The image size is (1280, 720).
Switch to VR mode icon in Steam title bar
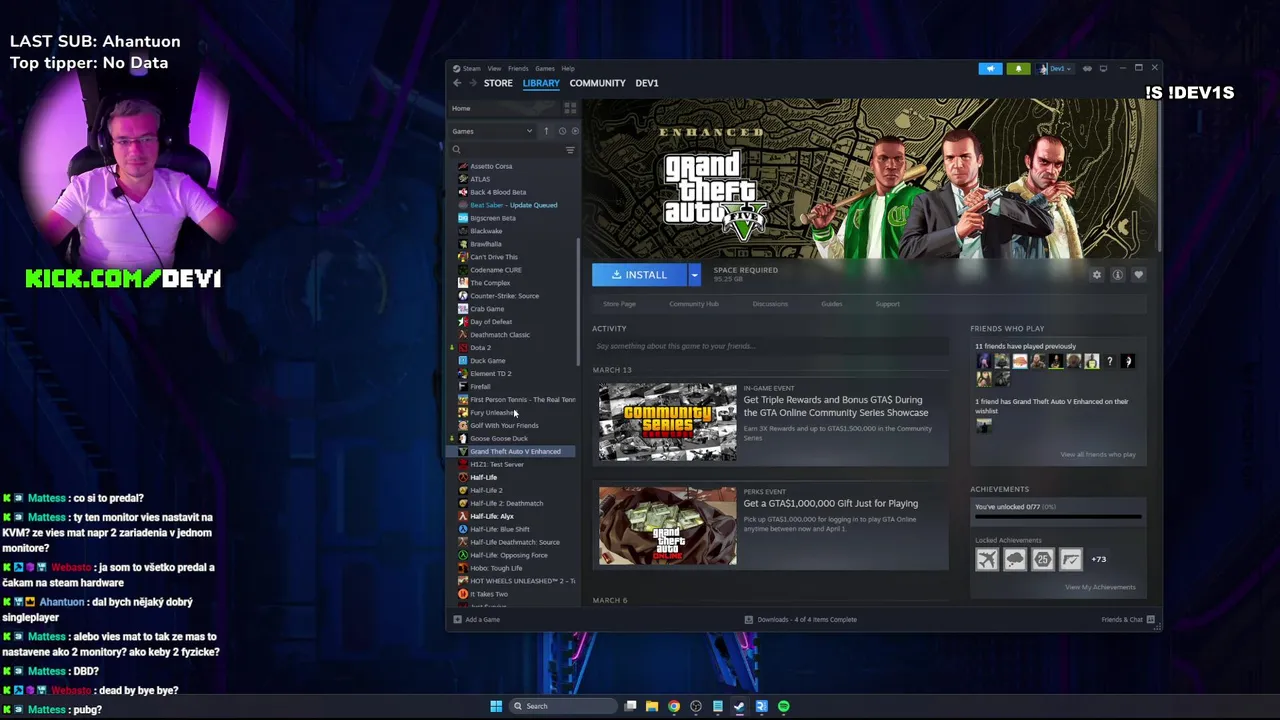click(1087, 69)
